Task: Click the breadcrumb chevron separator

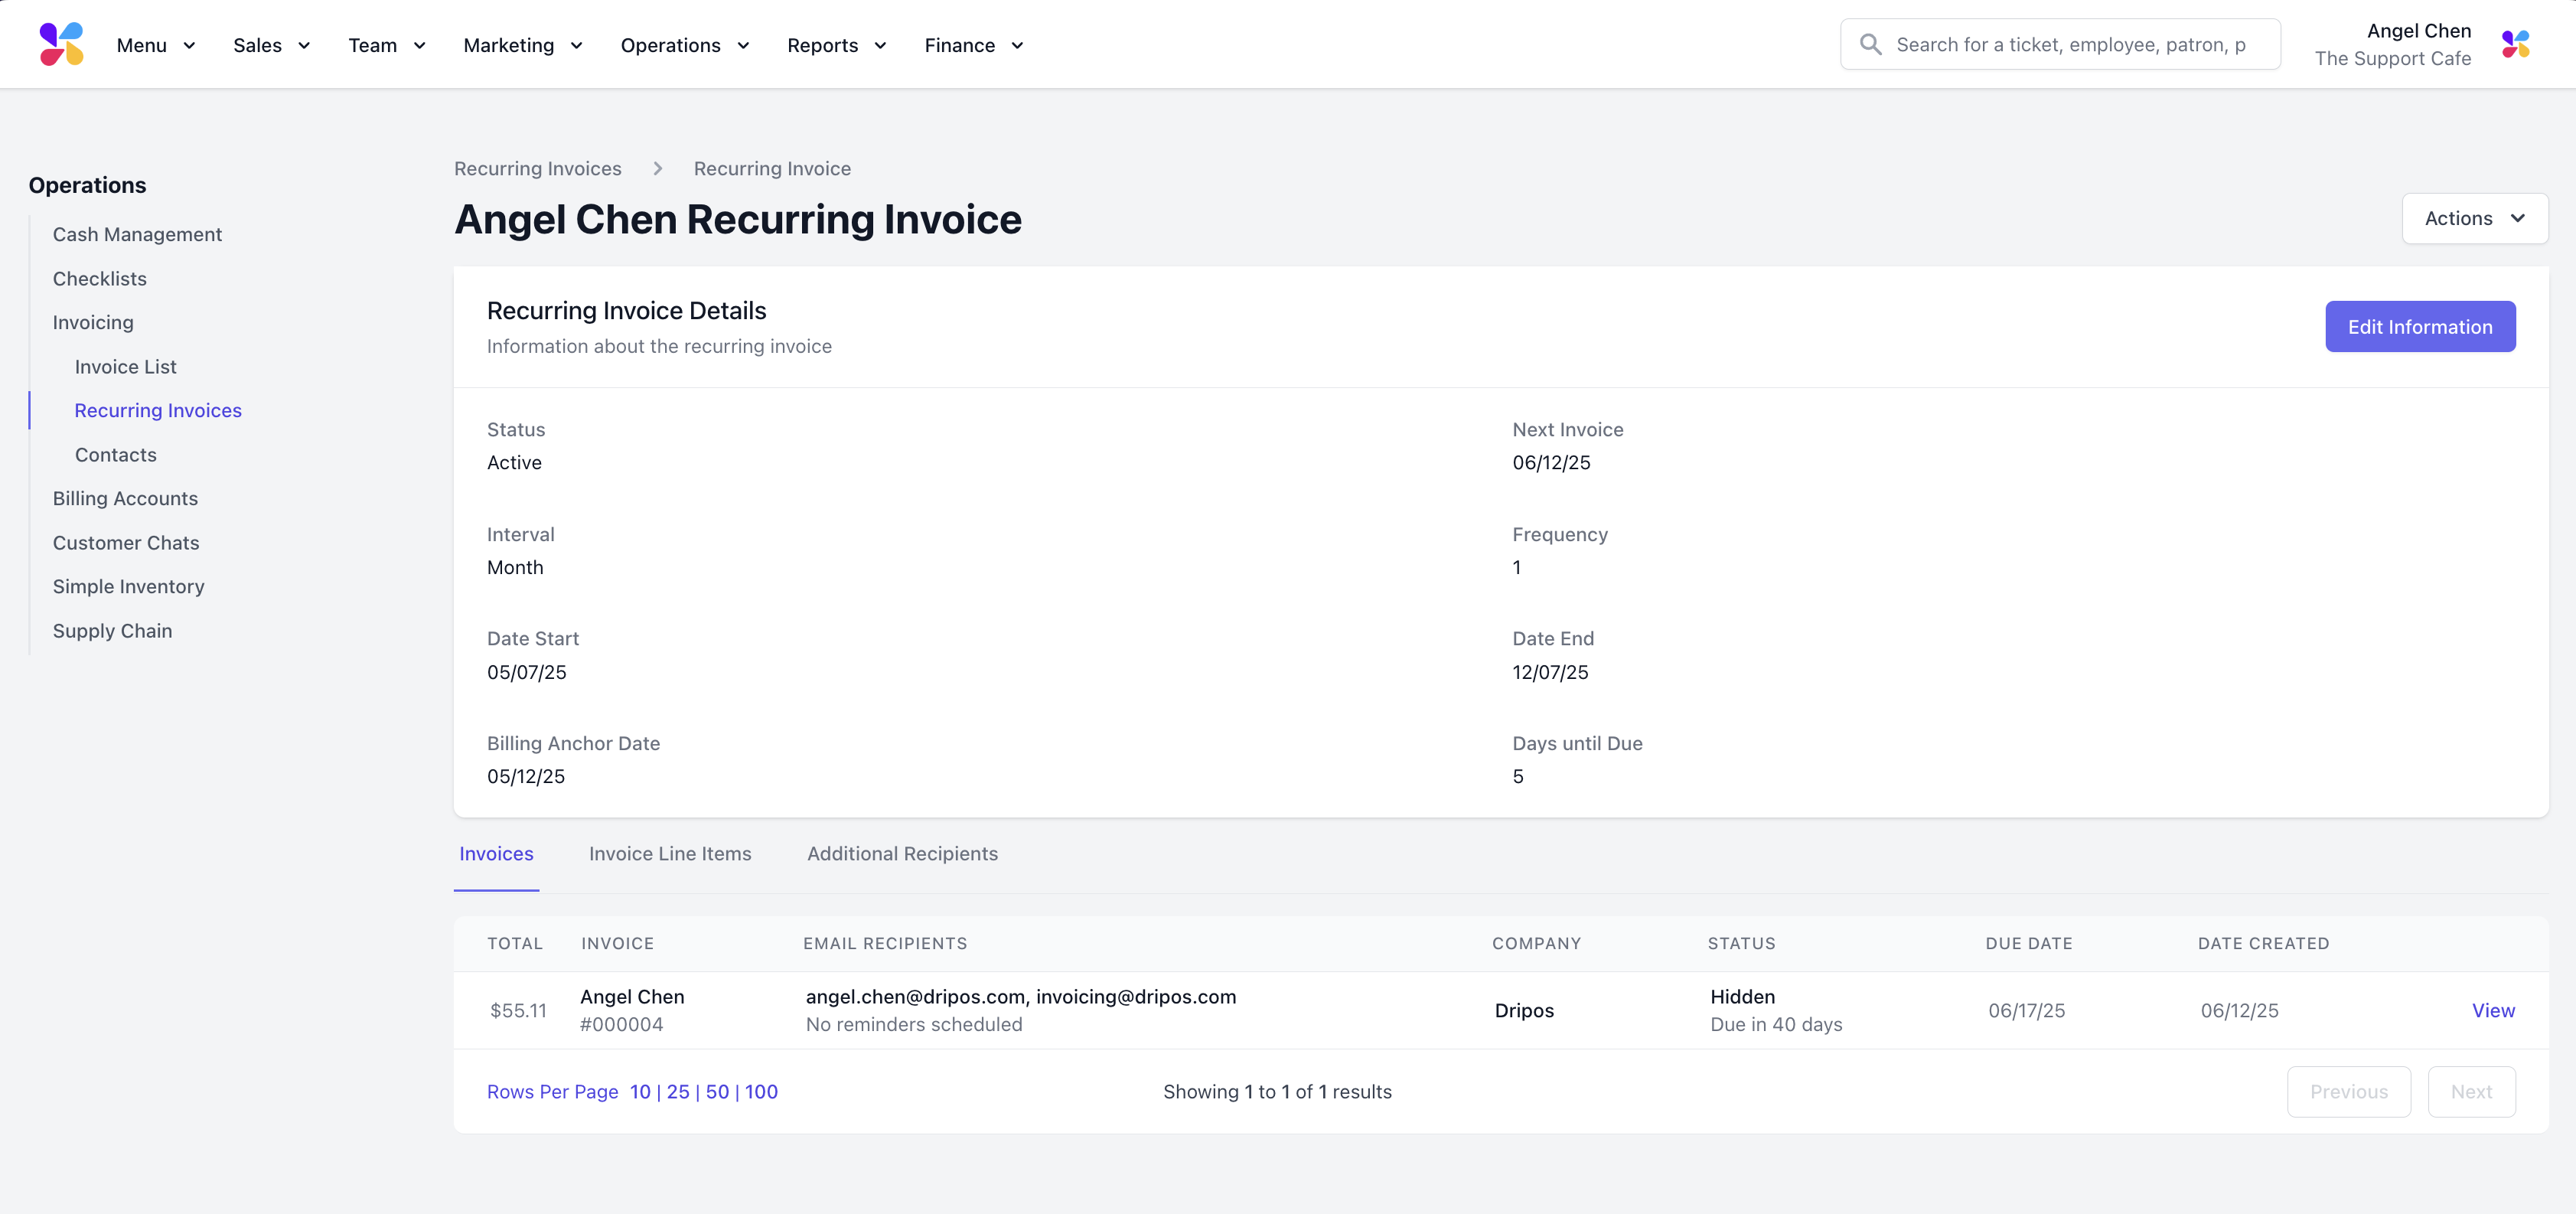Action: pyautogui.click(x=658, y=169)
